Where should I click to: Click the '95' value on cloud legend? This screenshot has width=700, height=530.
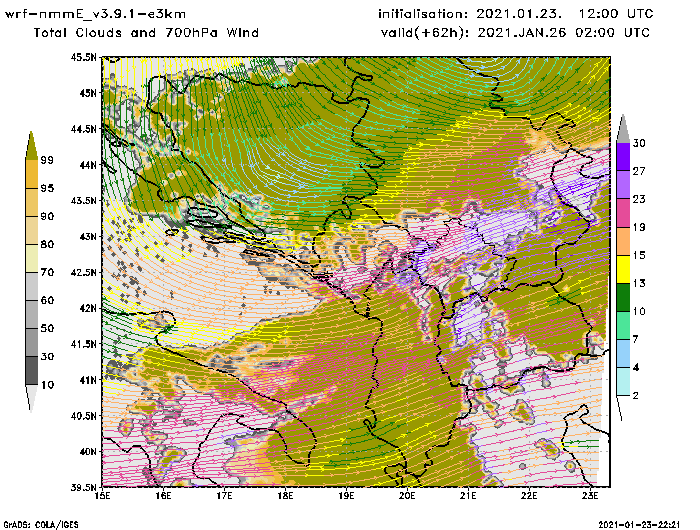[x=47, y=188]
